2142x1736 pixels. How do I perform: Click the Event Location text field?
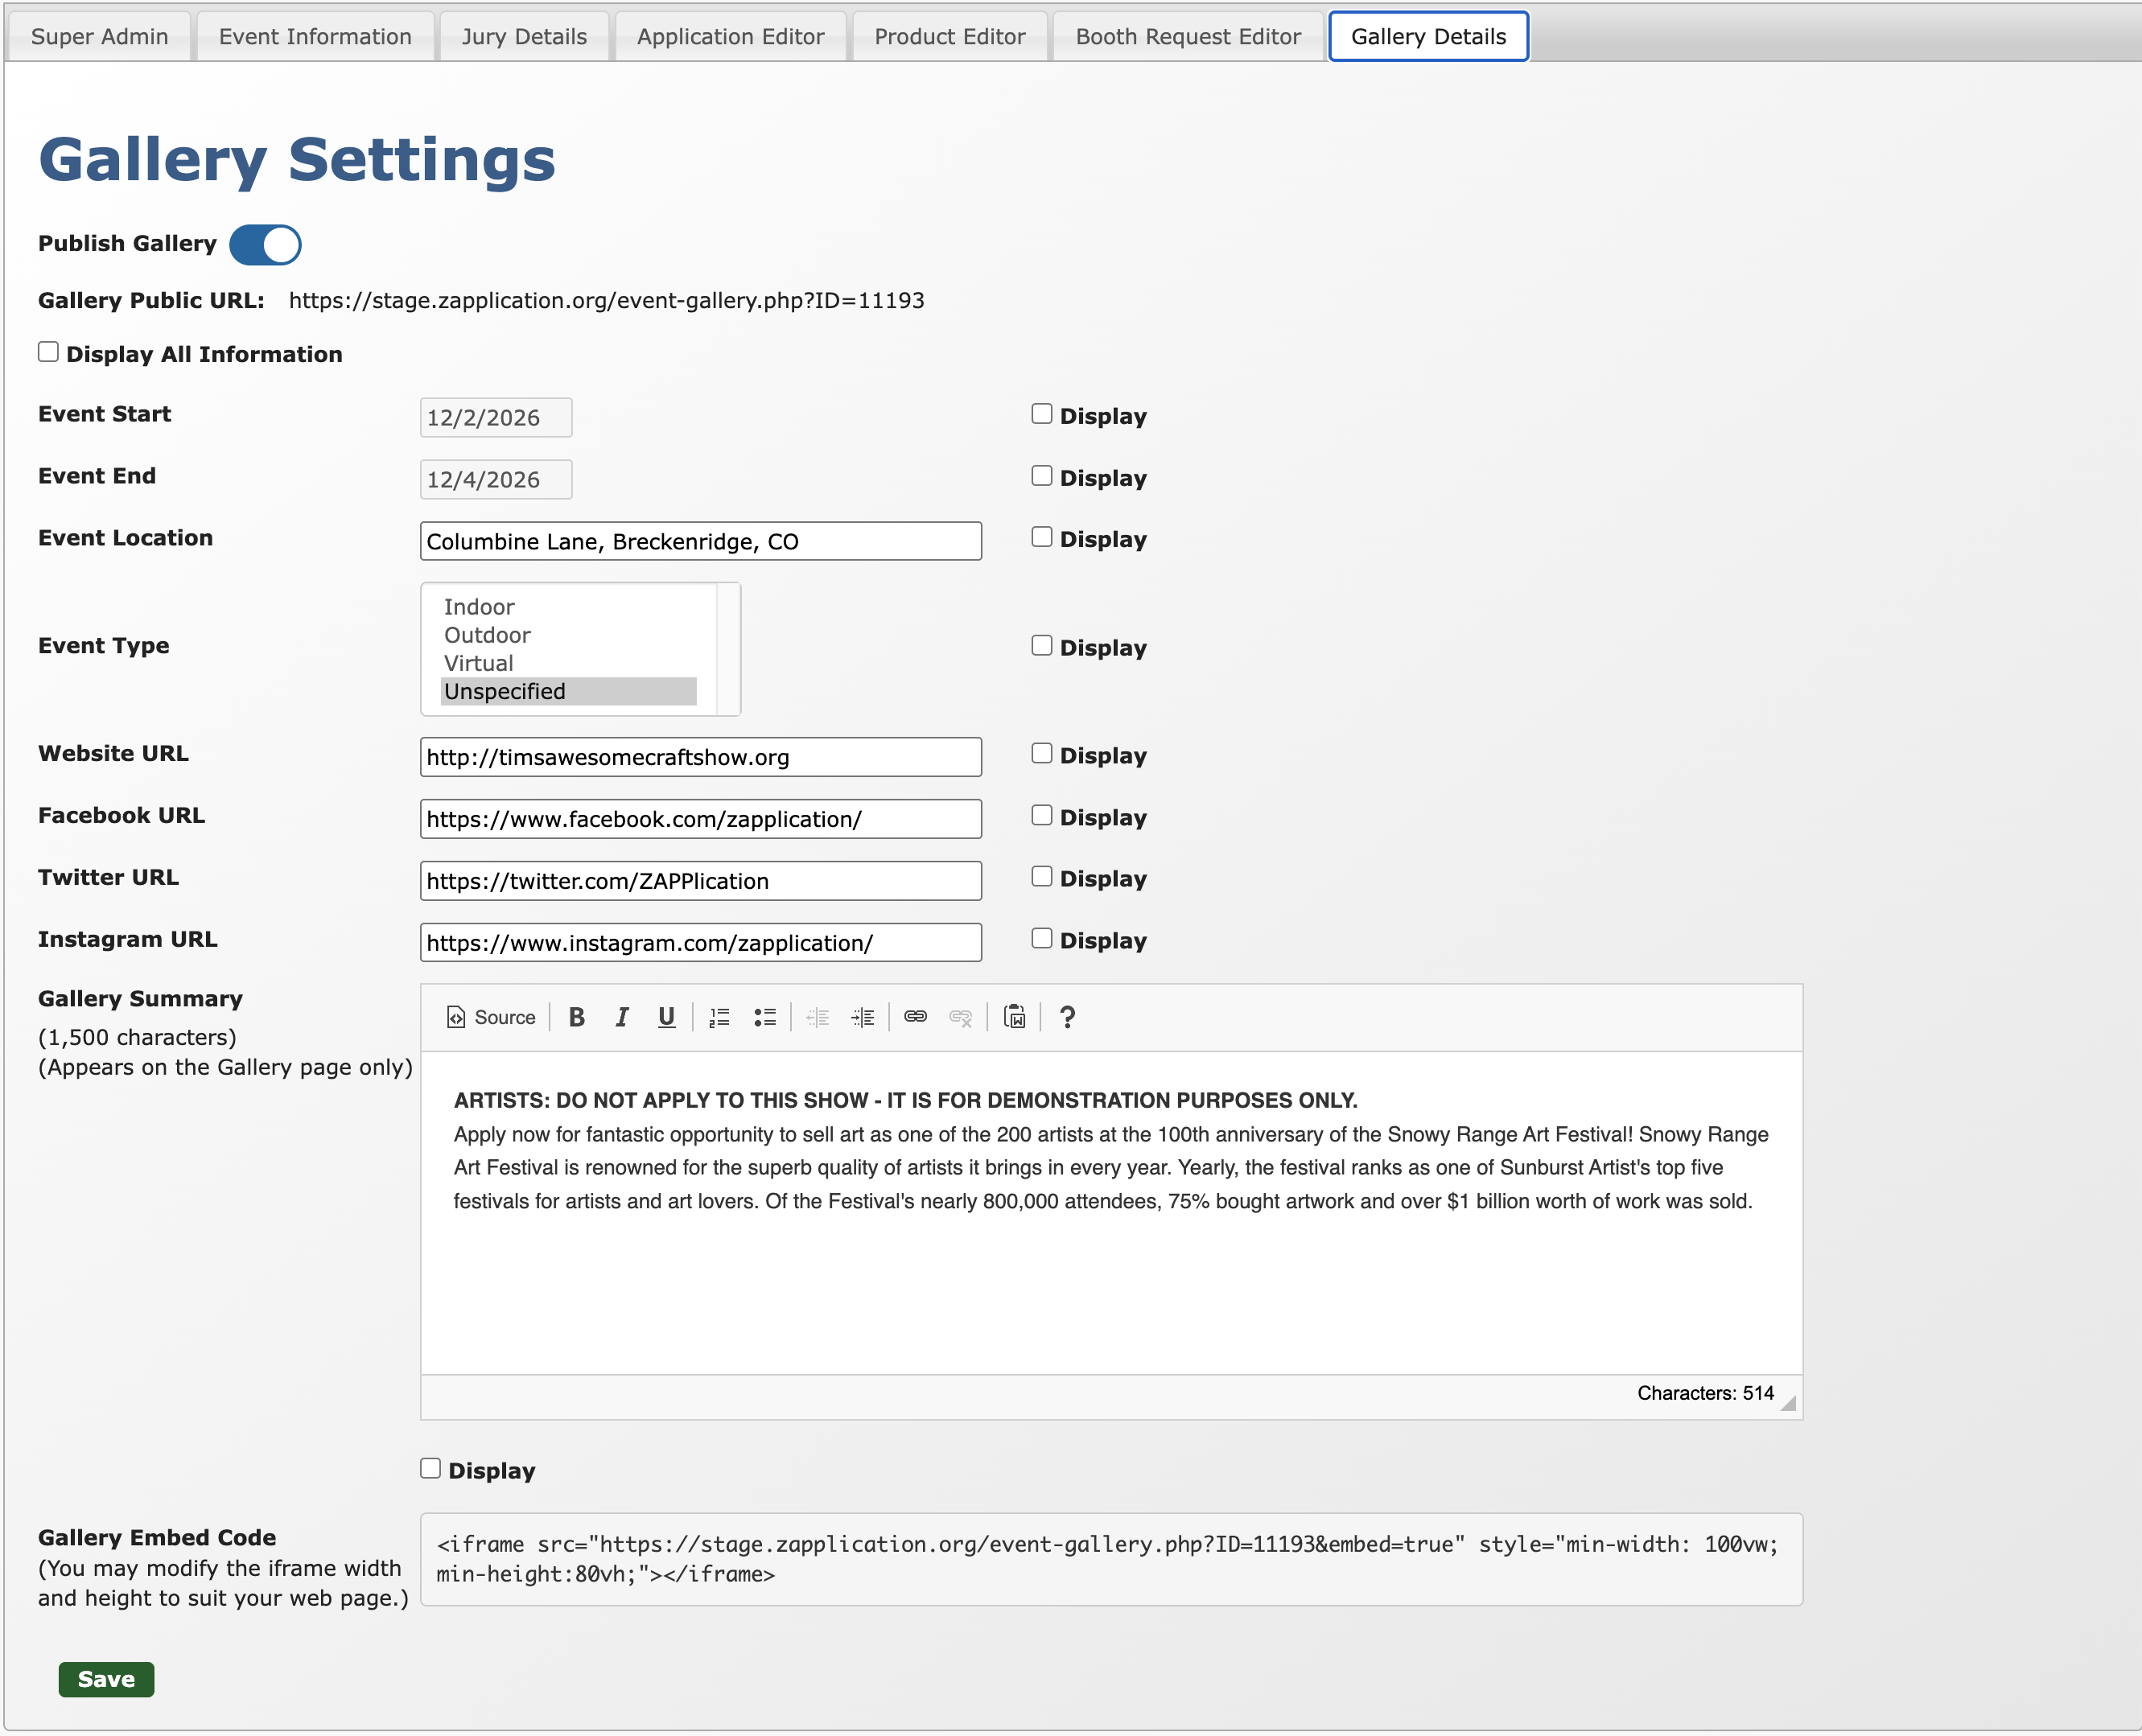click(700, 542)
